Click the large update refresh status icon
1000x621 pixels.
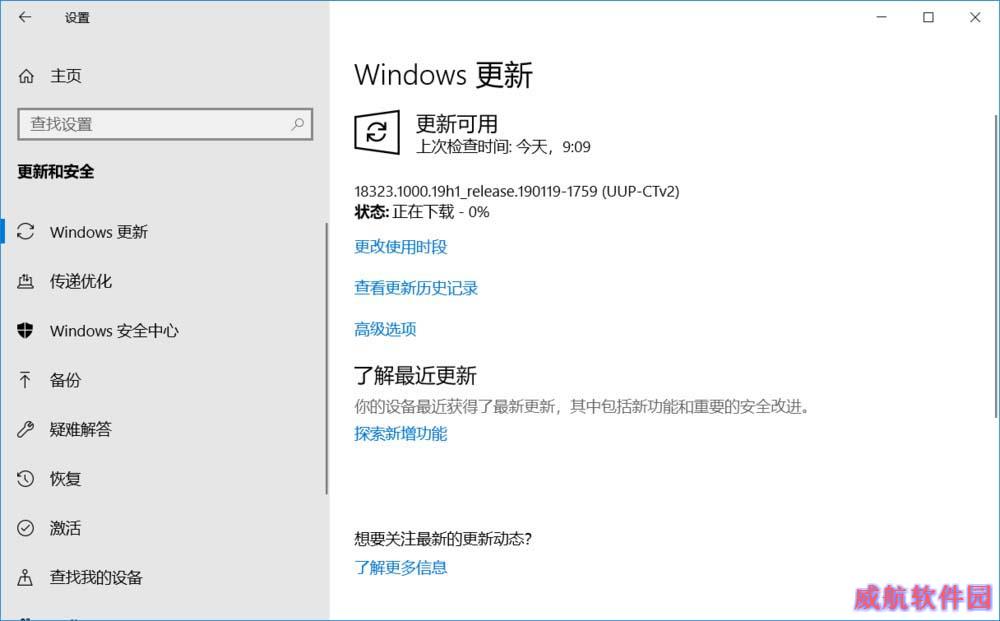tap(377, 132)
